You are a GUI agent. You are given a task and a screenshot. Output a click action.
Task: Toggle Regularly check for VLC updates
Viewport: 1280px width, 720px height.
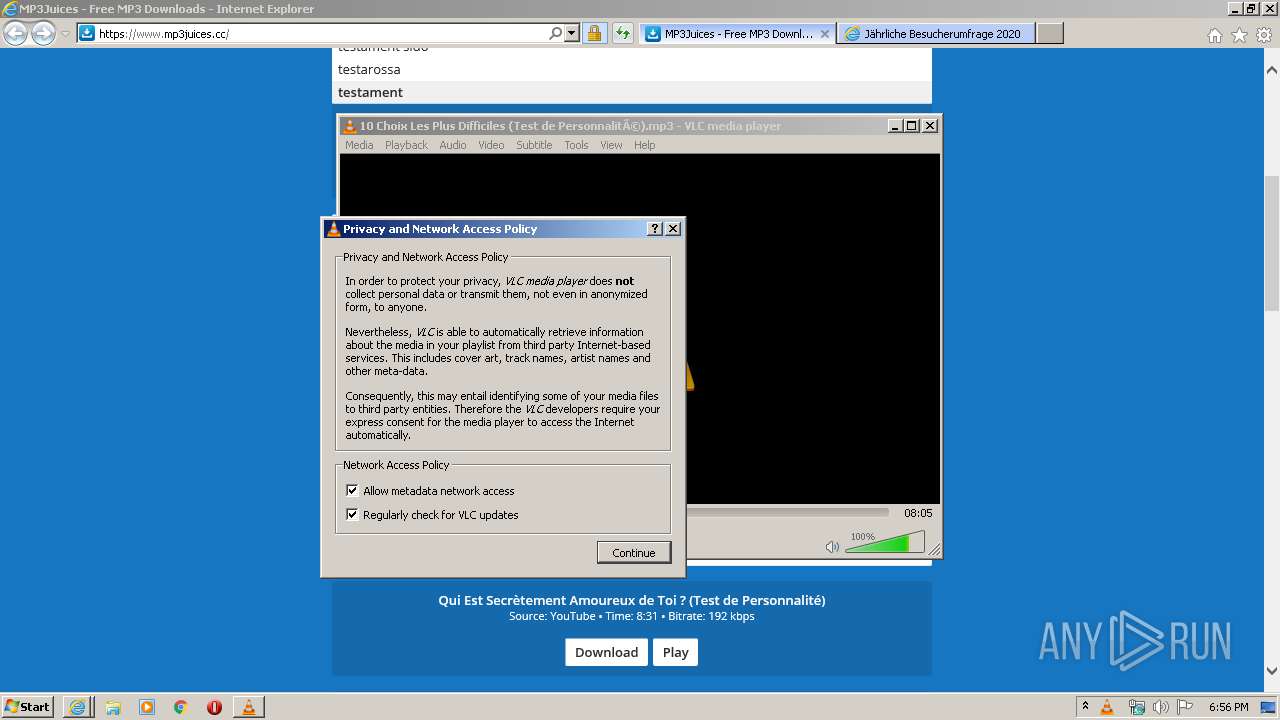pyautogui.click(x=352, y=515)
